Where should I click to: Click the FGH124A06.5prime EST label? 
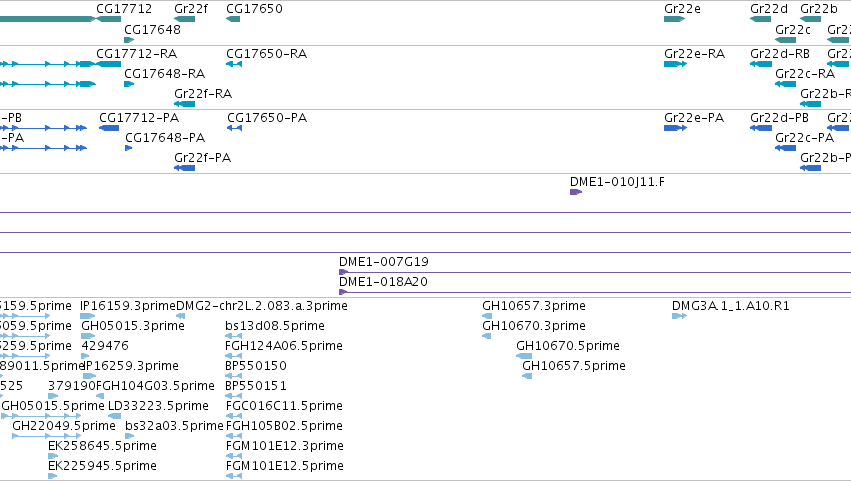(x=284, y=346)
